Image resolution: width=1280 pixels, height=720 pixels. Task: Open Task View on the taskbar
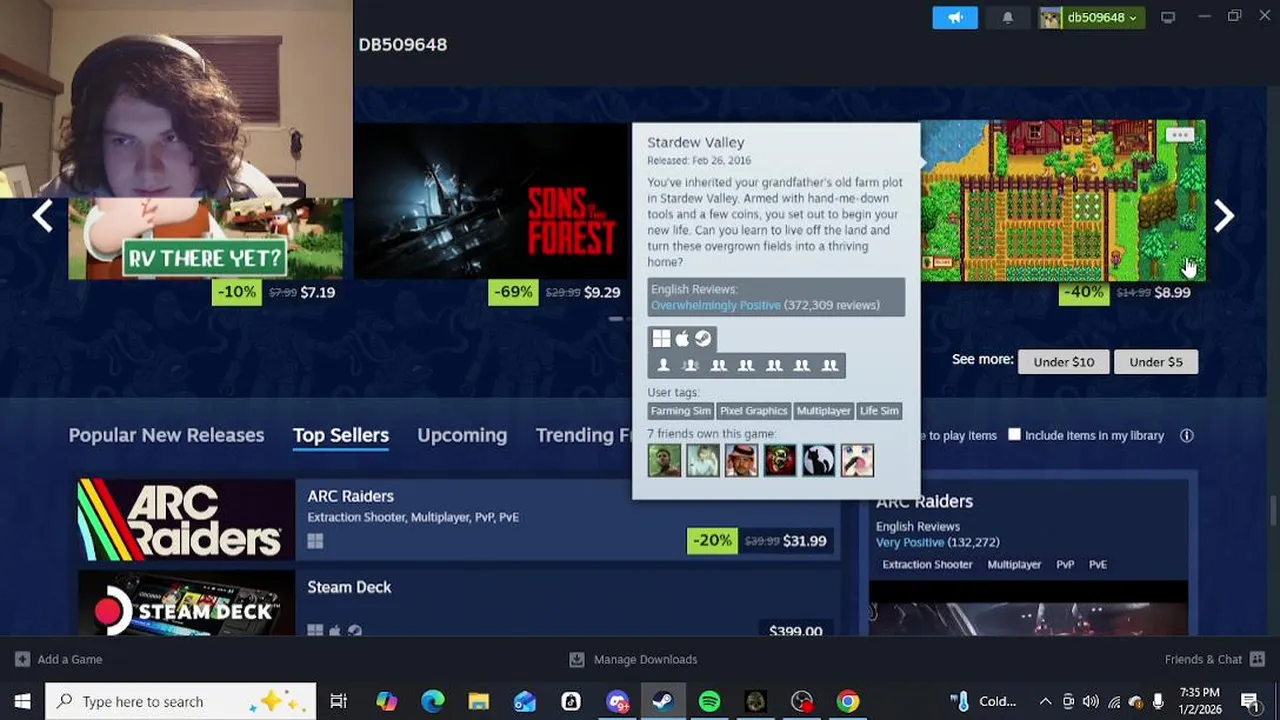click(338, 701)
